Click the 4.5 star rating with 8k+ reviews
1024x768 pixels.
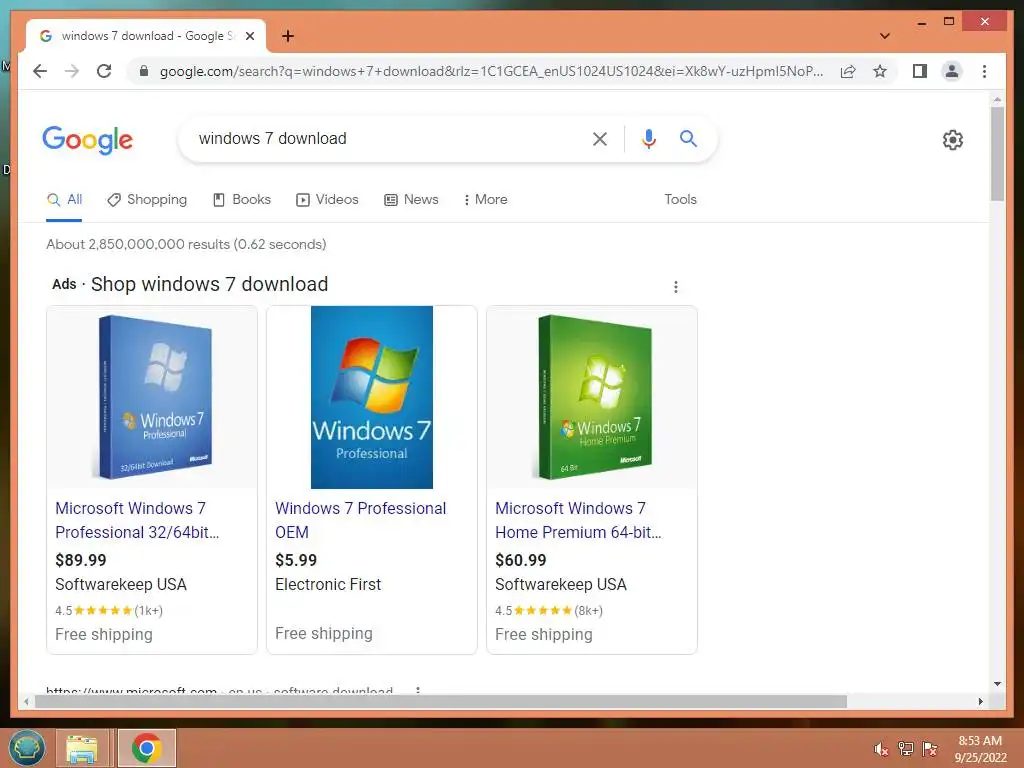tap(549, 611)
